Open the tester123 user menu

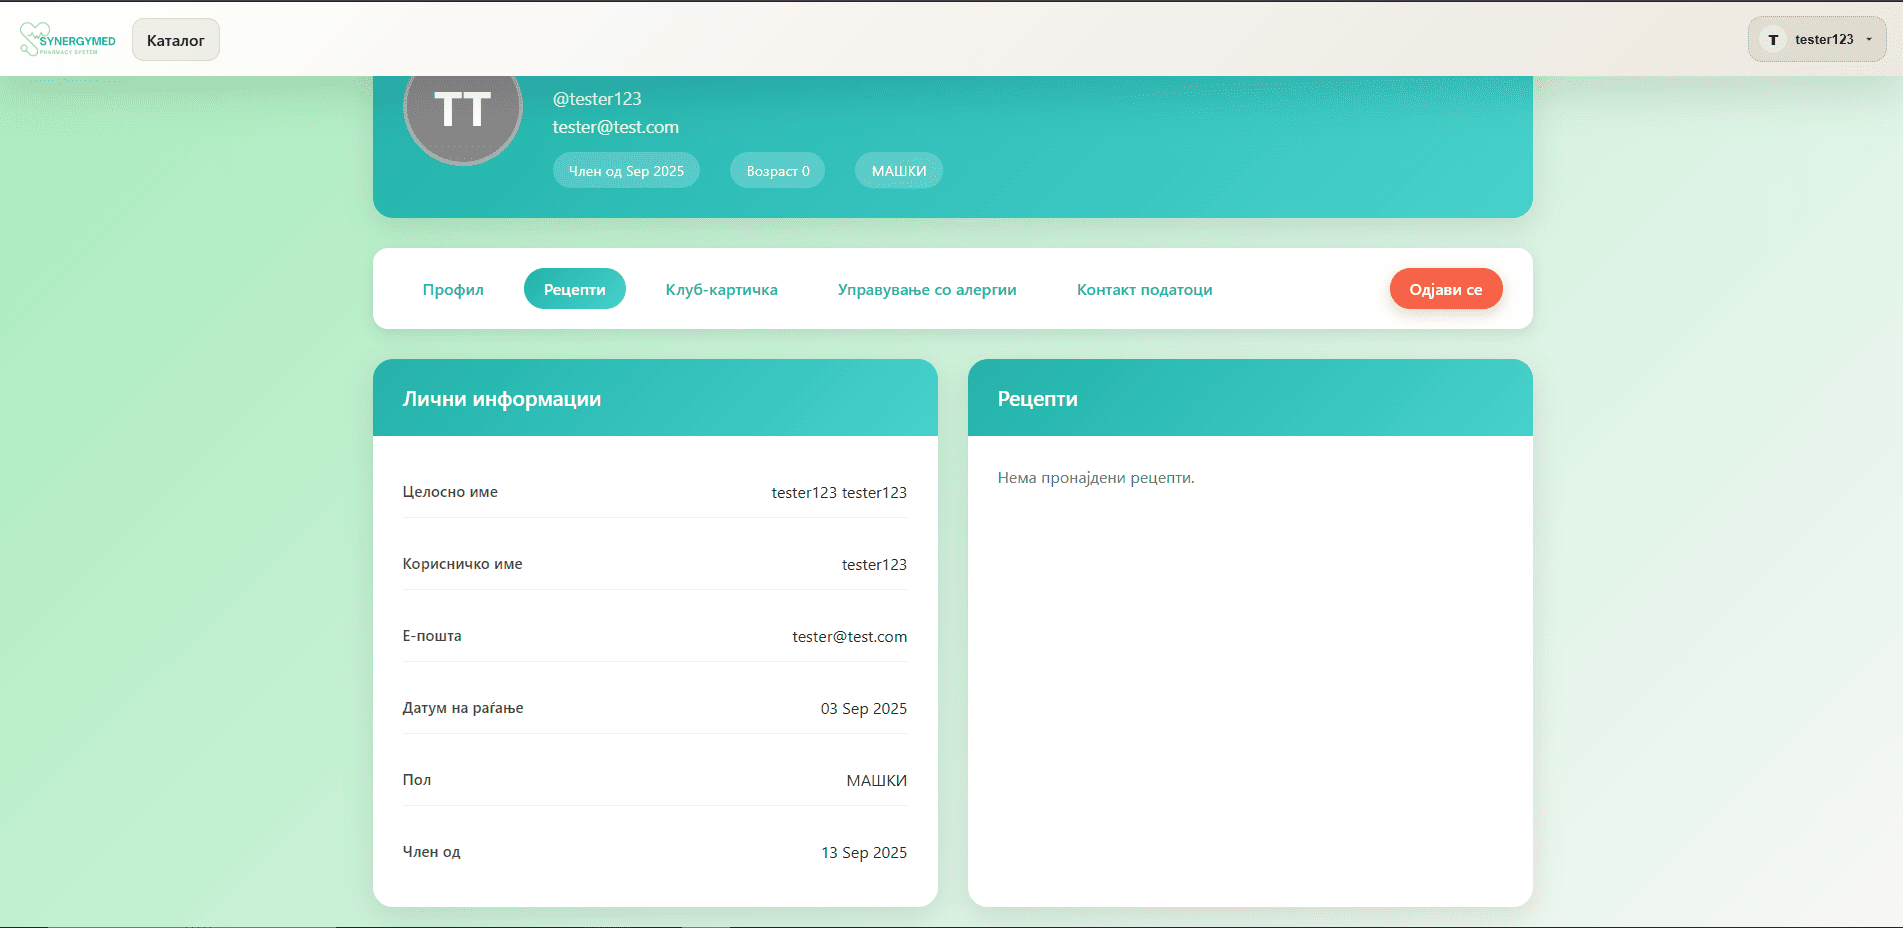(1823, 40)
